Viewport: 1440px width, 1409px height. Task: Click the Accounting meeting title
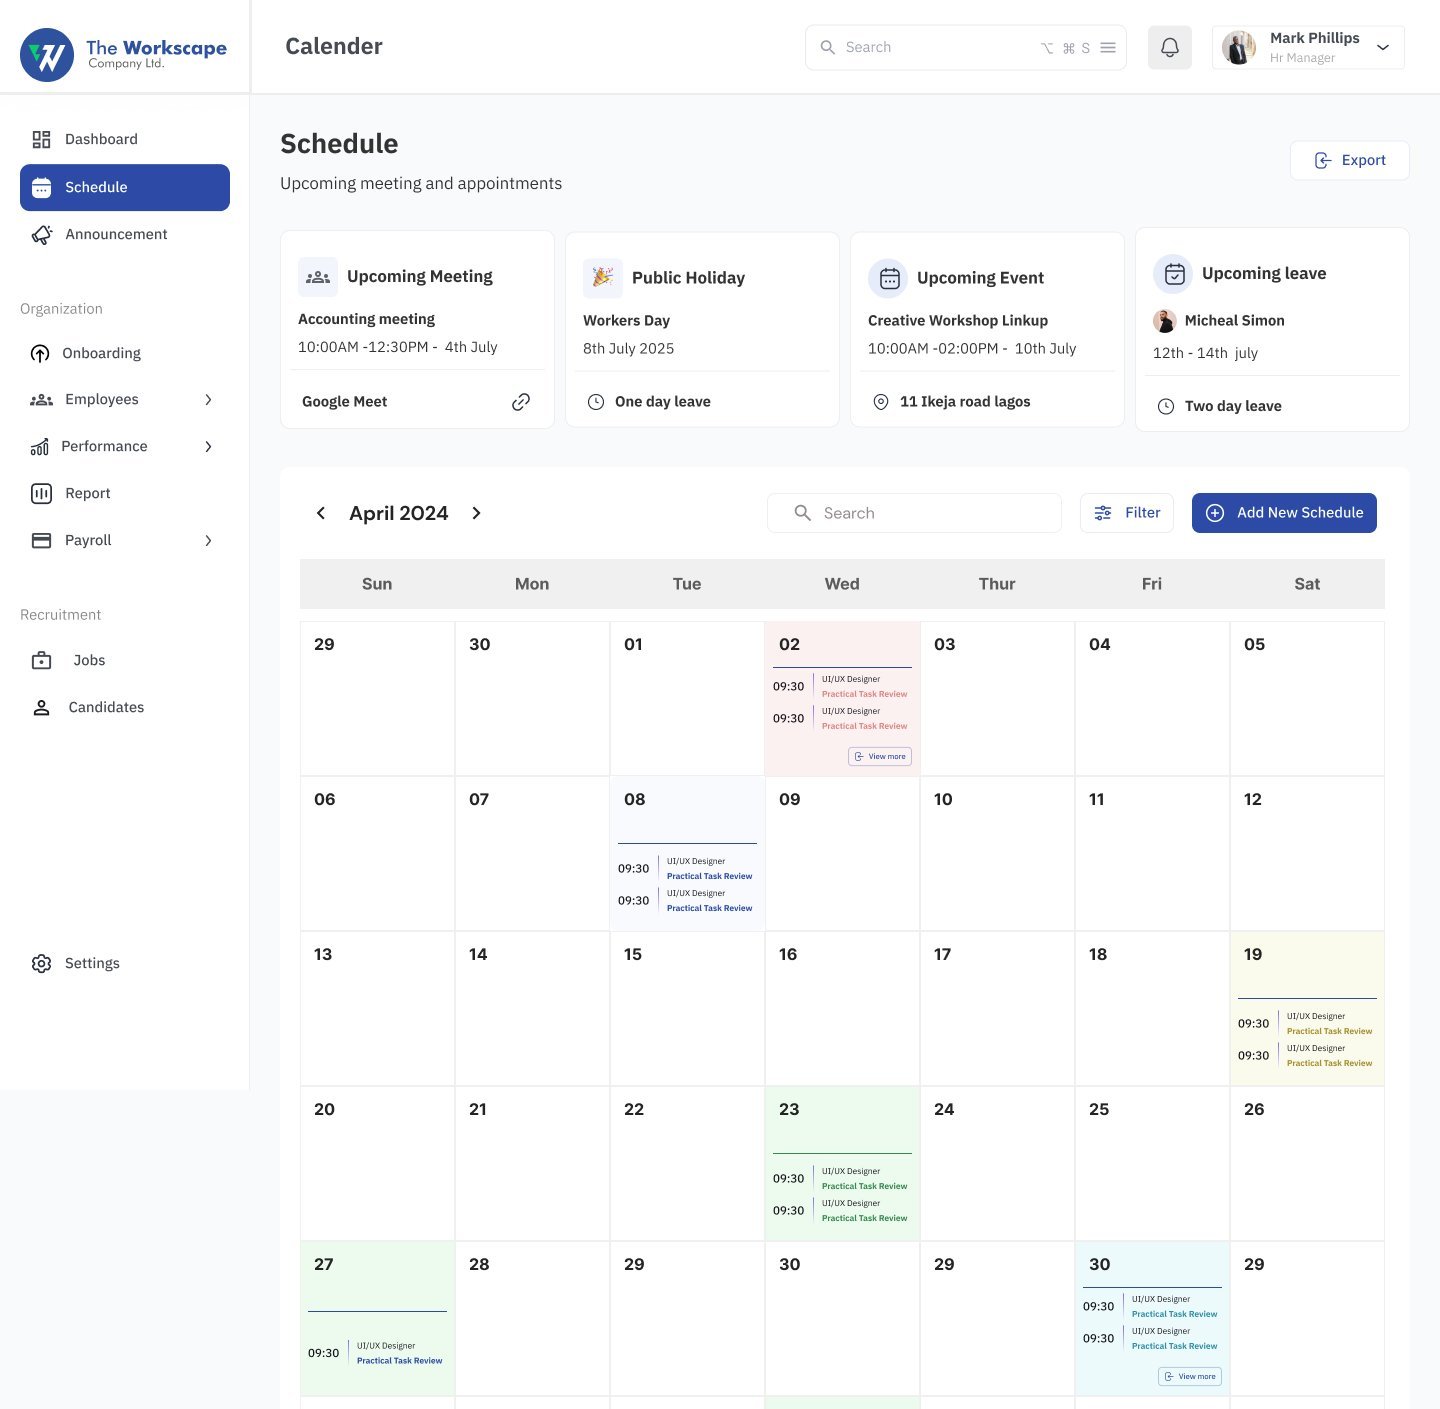pyautogui.click(x=366, y=319)
